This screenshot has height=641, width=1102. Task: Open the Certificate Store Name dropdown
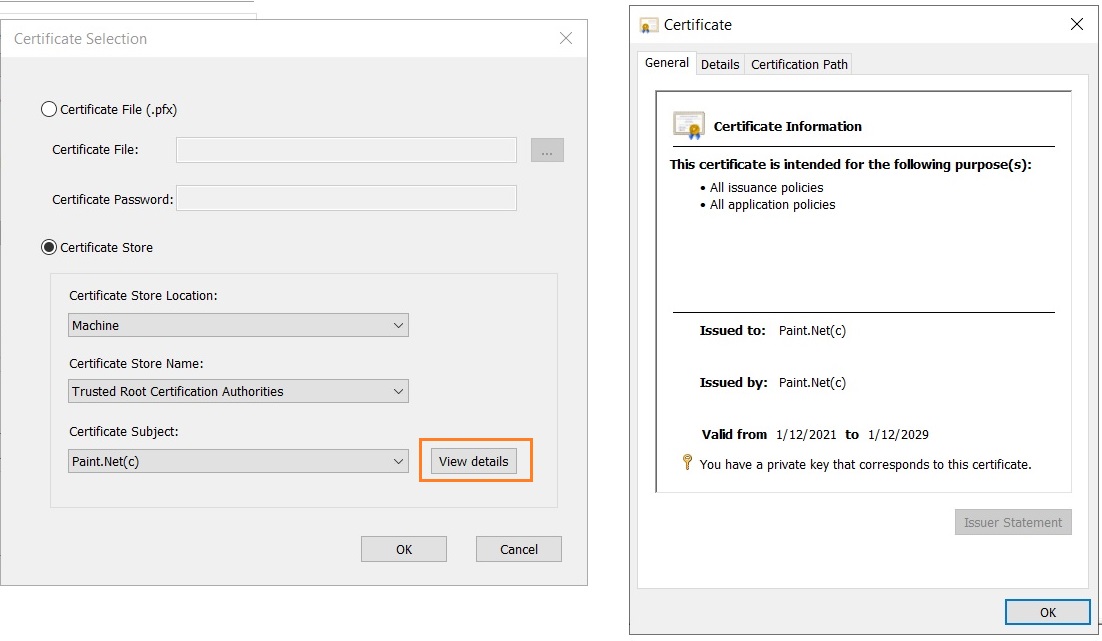click(238, 391)
